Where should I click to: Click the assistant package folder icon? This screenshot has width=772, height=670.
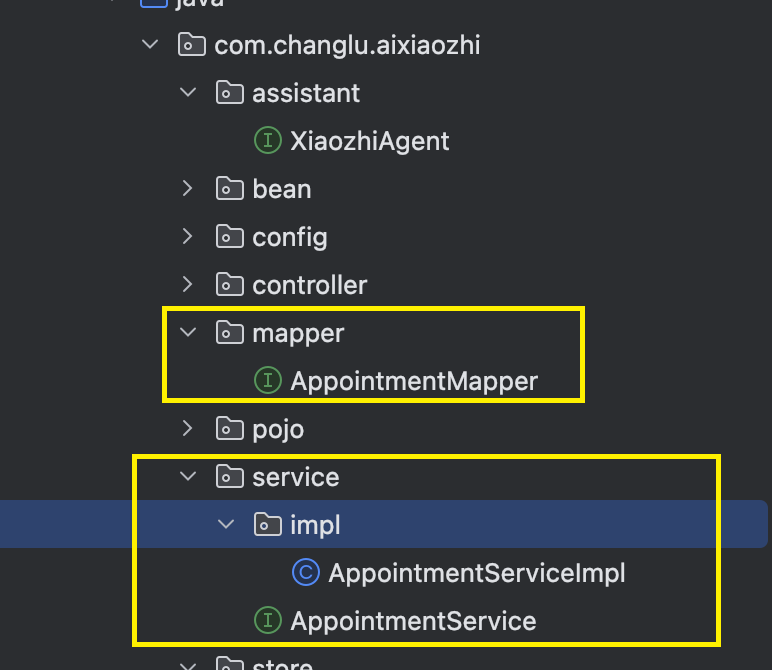230,93
